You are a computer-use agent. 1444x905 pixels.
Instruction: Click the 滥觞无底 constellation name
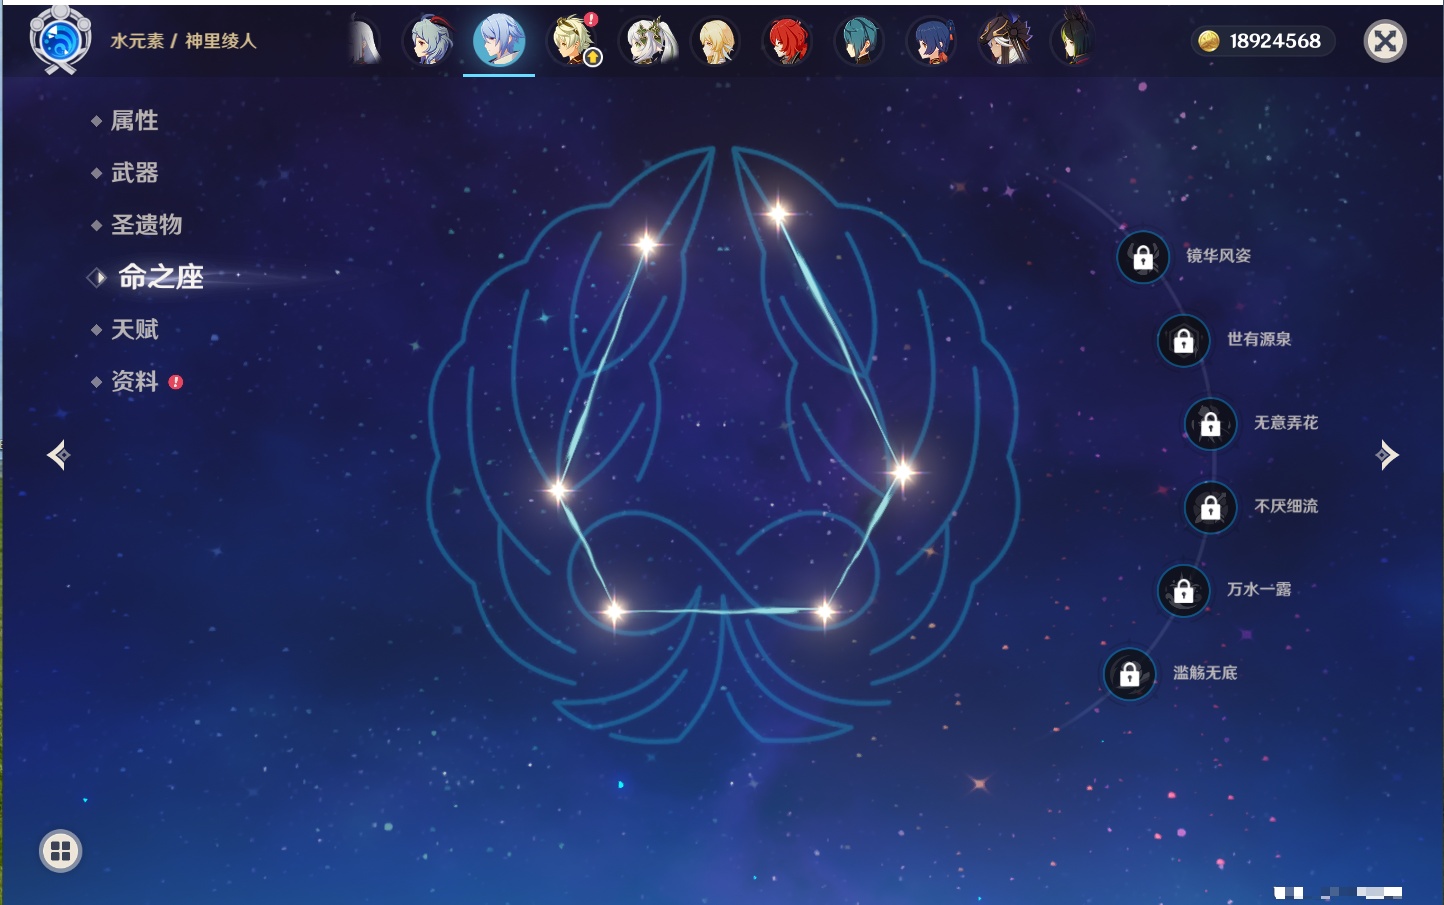coord(1205,673)
